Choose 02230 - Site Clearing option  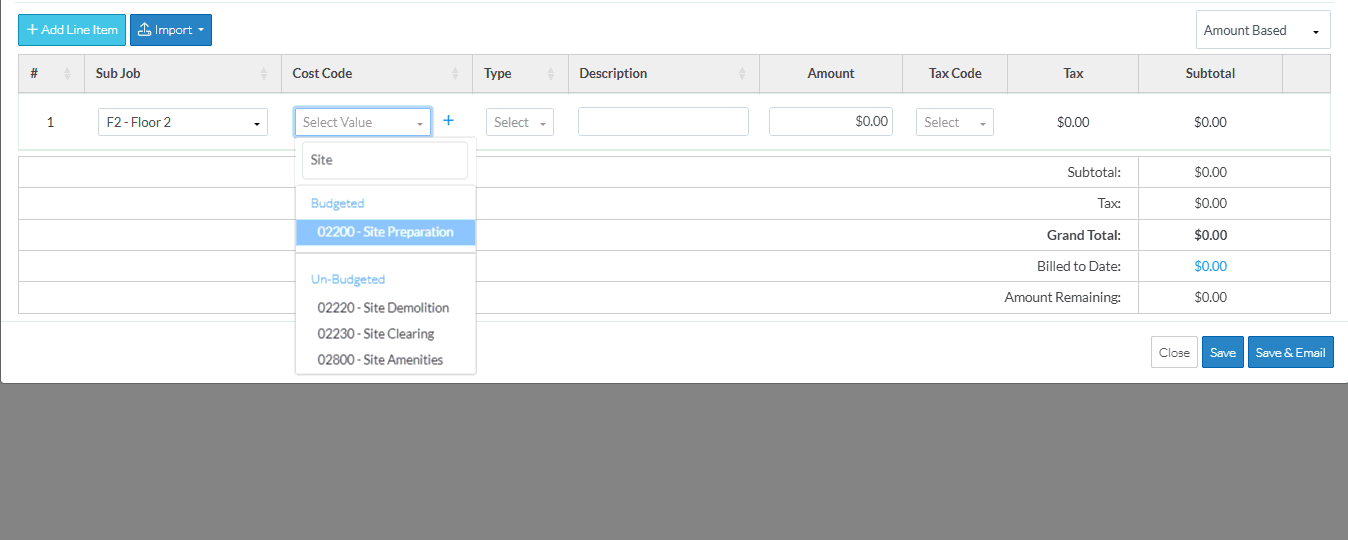pyautogui.click(x=386, y=334)
